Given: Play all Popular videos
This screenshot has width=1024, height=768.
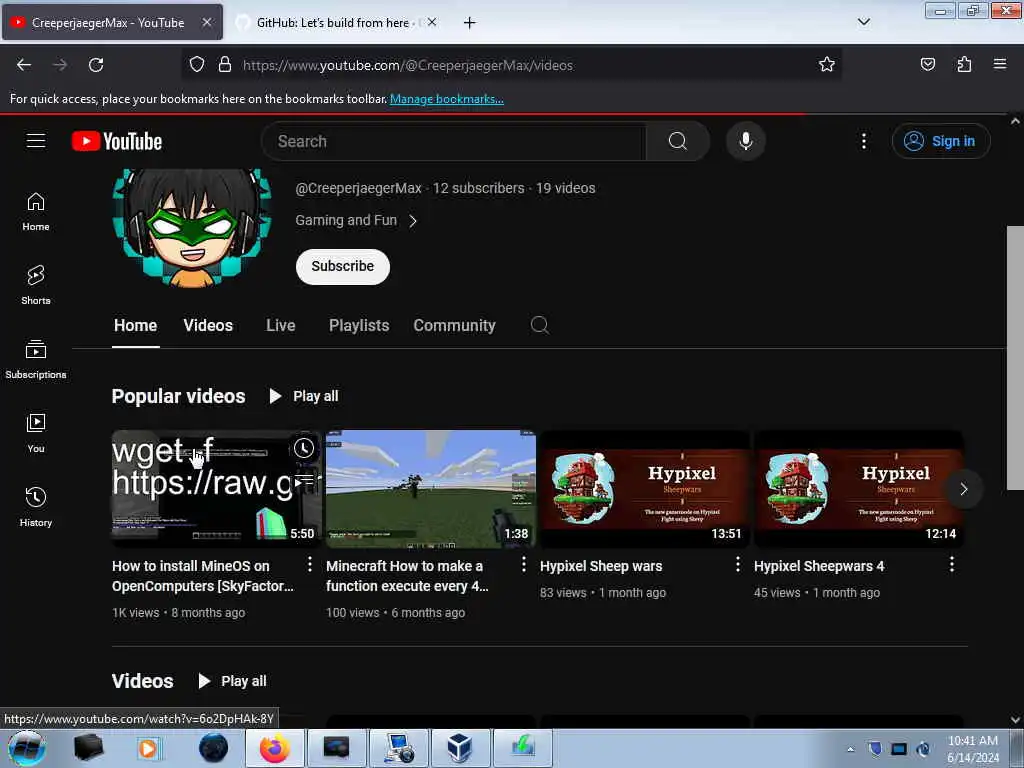Looking at the screenshot, I should tap(304, 396).
